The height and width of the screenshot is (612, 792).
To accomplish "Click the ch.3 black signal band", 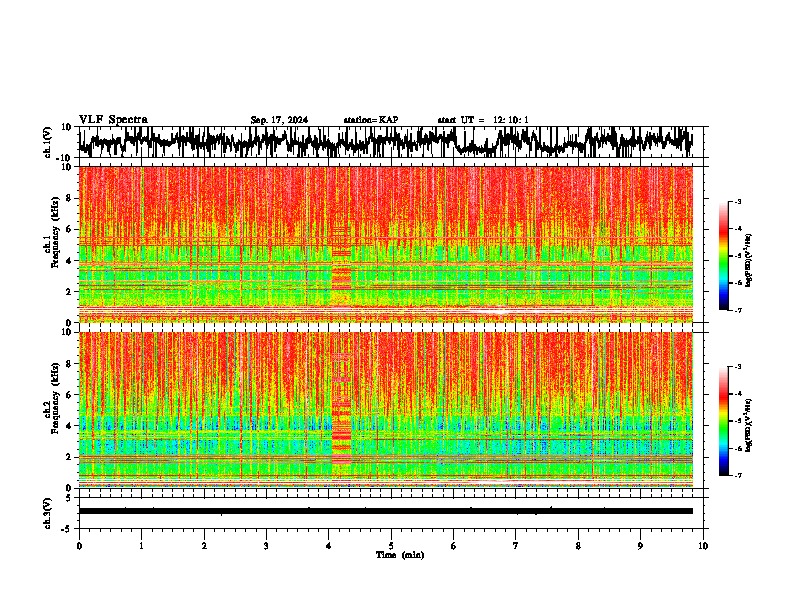I will pyautogui.click(x=386, y=511).
